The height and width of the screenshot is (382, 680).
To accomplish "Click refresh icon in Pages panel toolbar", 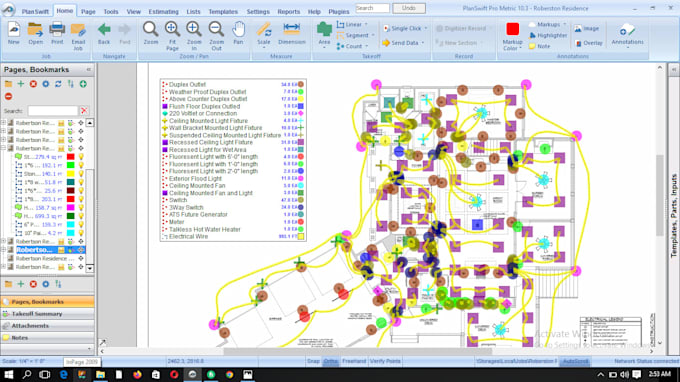I will [x=58, y=84].
